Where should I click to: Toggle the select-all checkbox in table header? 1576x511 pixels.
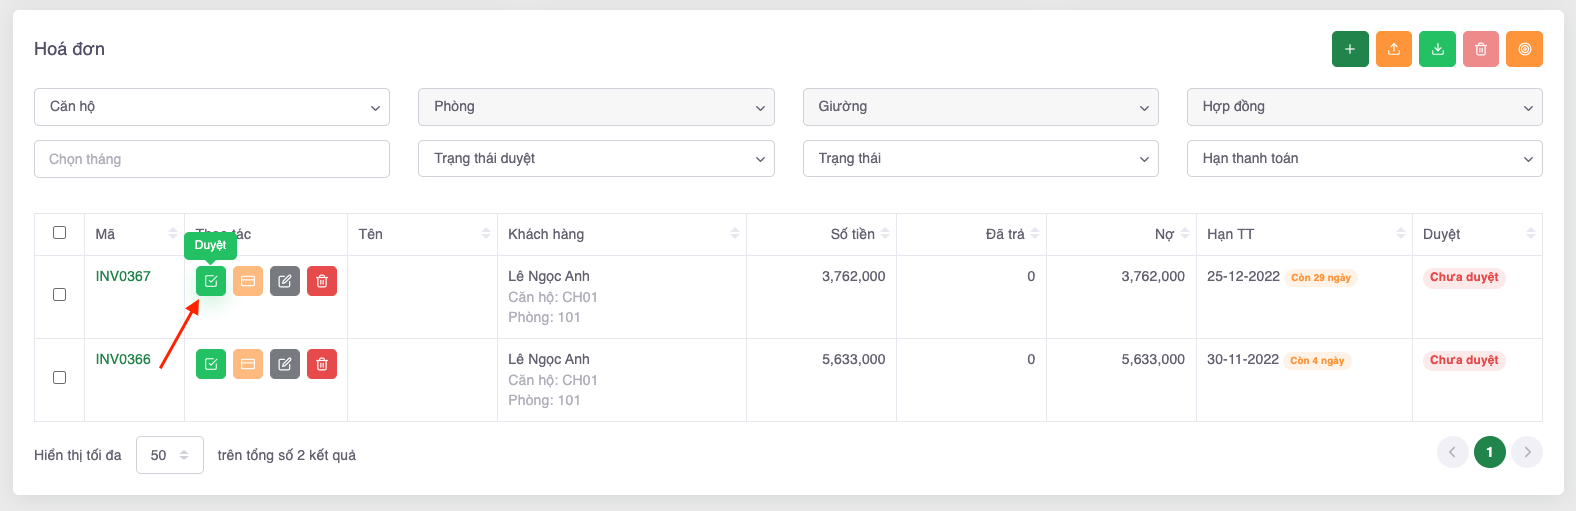click(59, 233)
